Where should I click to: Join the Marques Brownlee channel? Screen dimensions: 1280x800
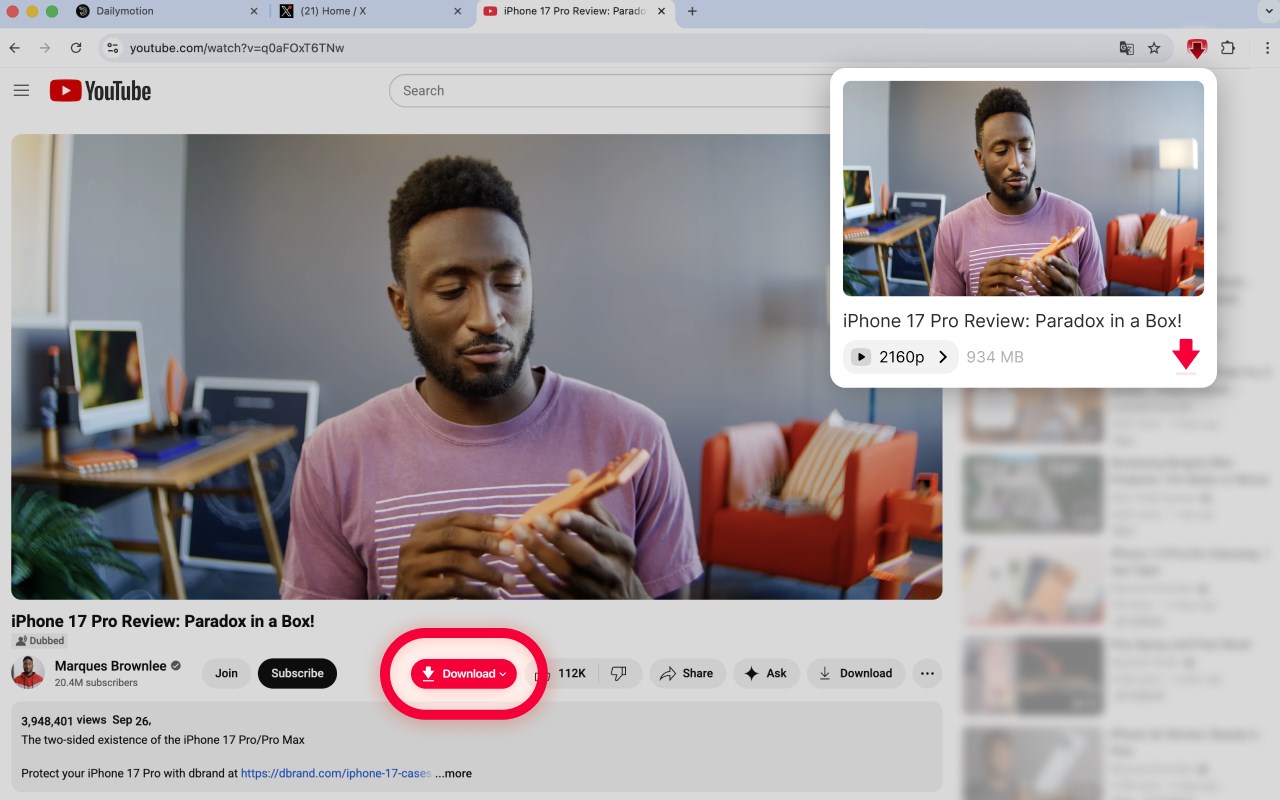[227, 674]
